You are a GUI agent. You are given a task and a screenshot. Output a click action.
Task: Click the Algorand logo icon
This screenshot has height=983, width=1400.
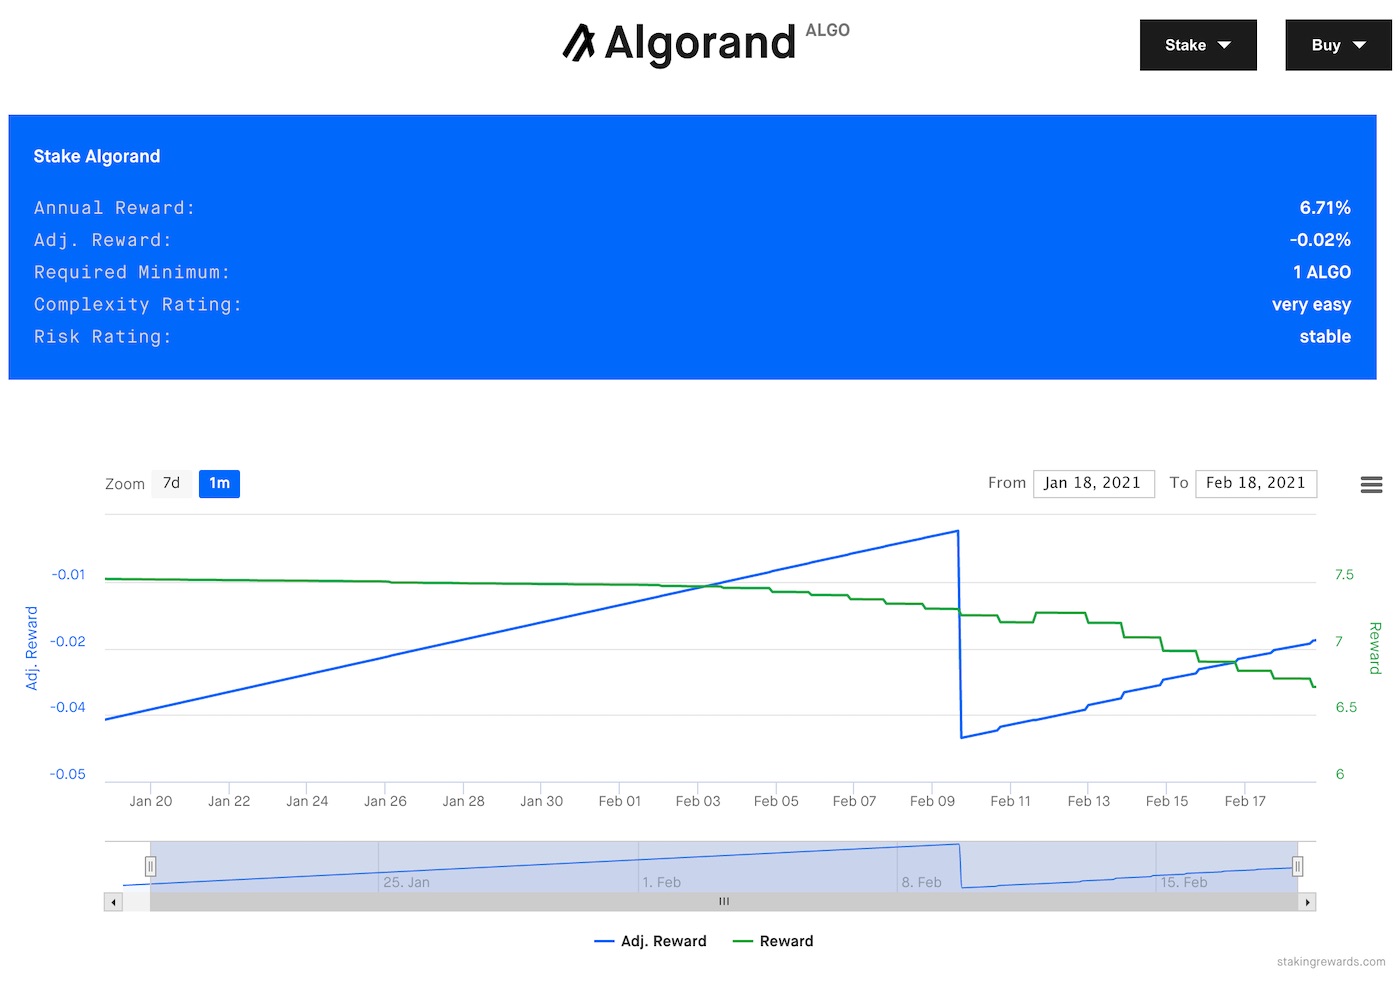(x=579, y=43)
